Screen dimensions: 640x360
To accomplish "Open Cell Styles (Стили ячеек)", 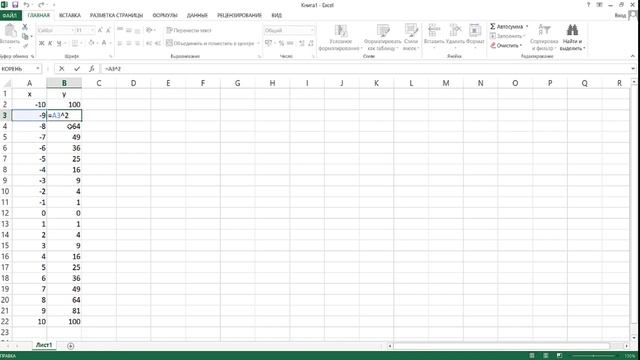I will pyautogui.click(x=411, y=38).
